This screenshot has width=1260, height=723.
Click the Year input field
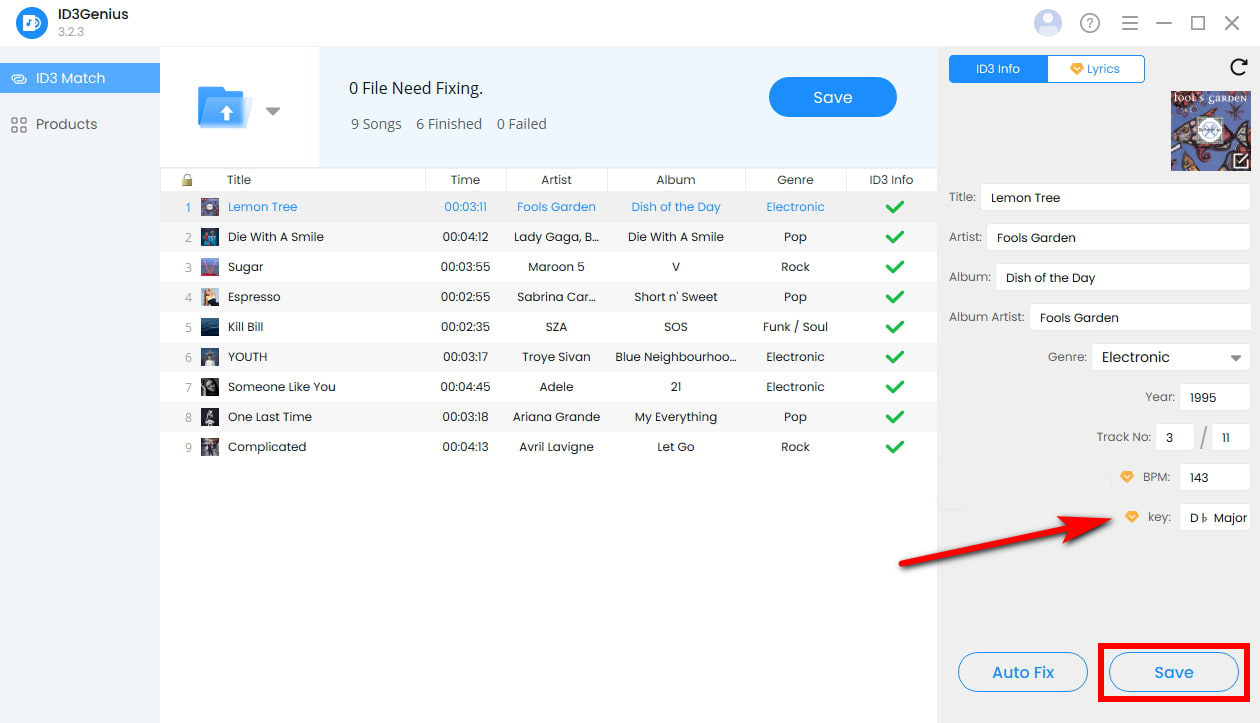1214,397
